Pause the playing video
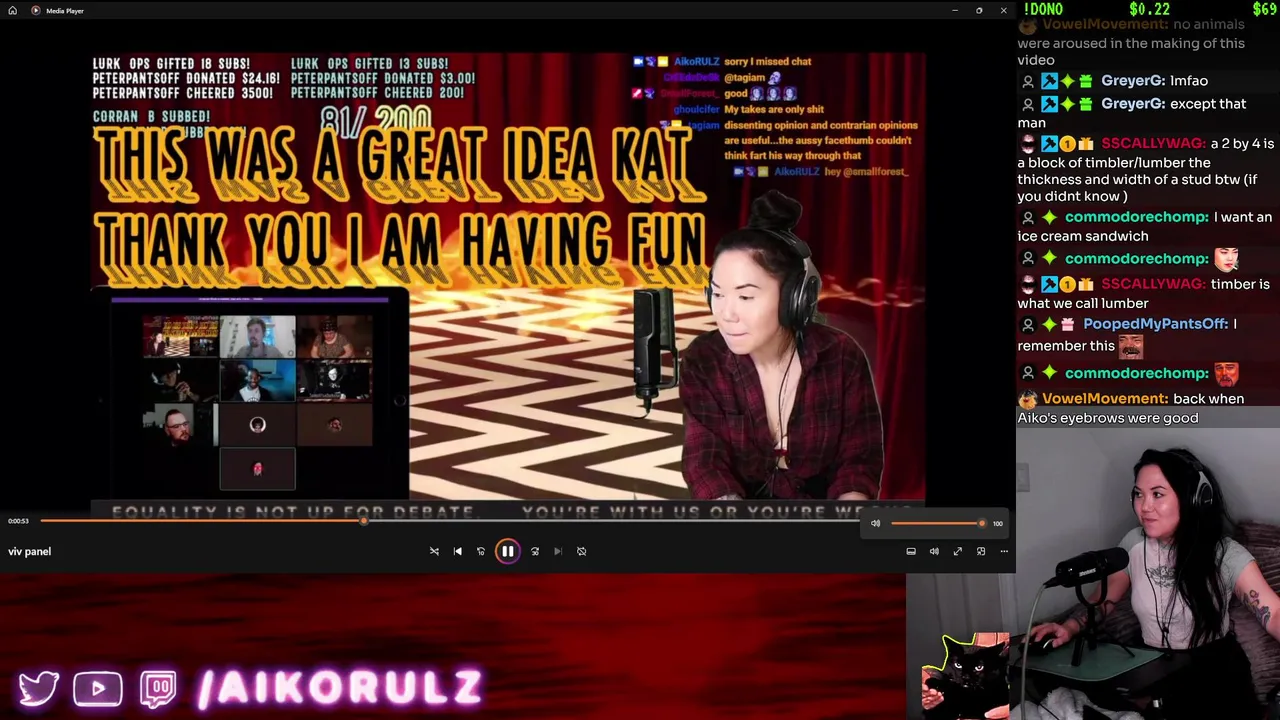Screen dimensions: 1280x720 (508, 551)
